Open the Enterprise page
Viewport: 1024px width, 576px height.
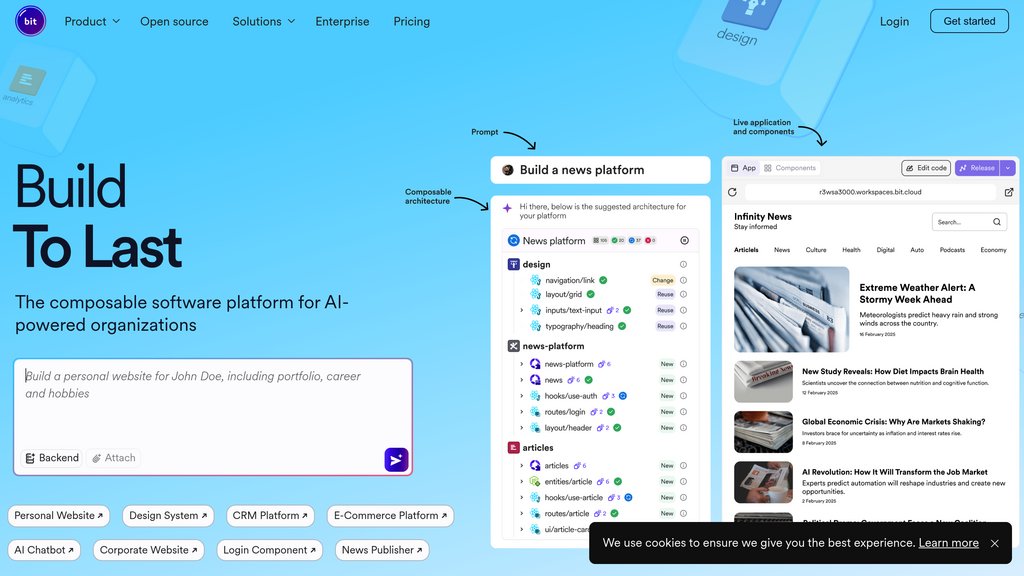coord(342,22)
